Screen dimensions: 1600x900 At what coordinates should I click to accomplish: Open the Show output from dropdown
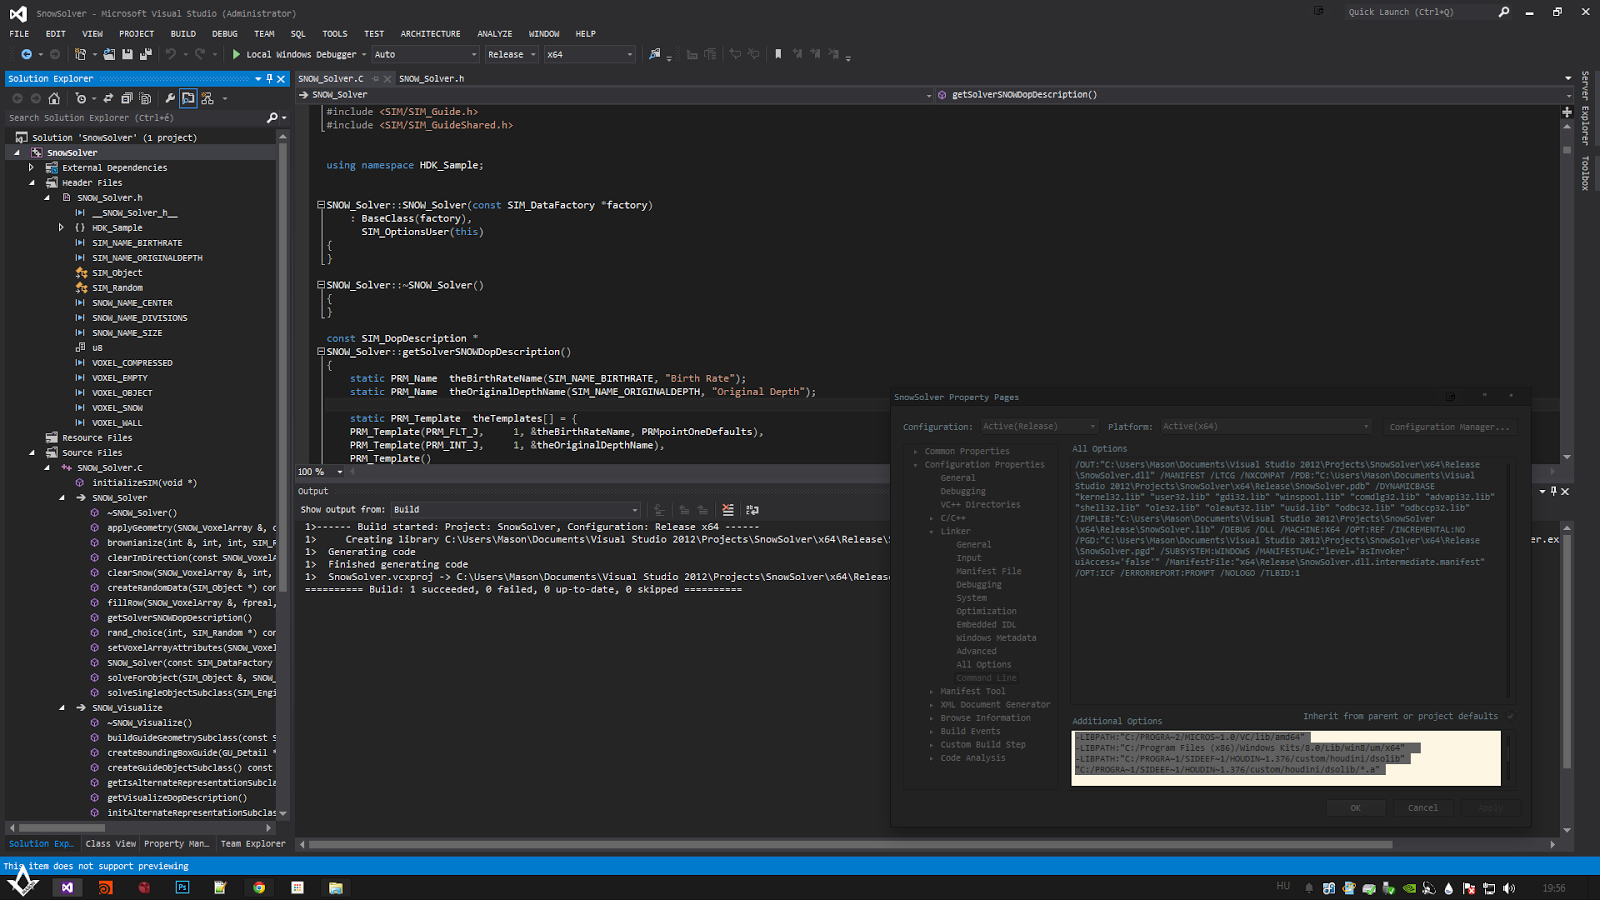tap(515, 510)
